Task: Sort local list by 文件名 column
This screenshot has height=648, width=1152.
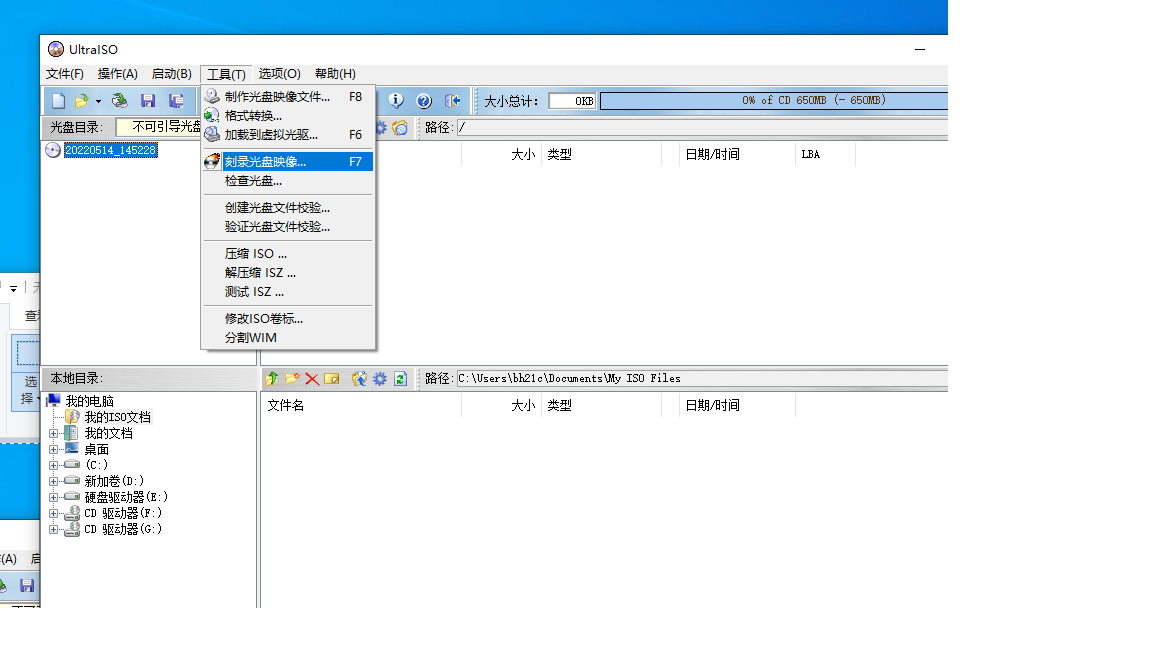Action: point(361,406)
